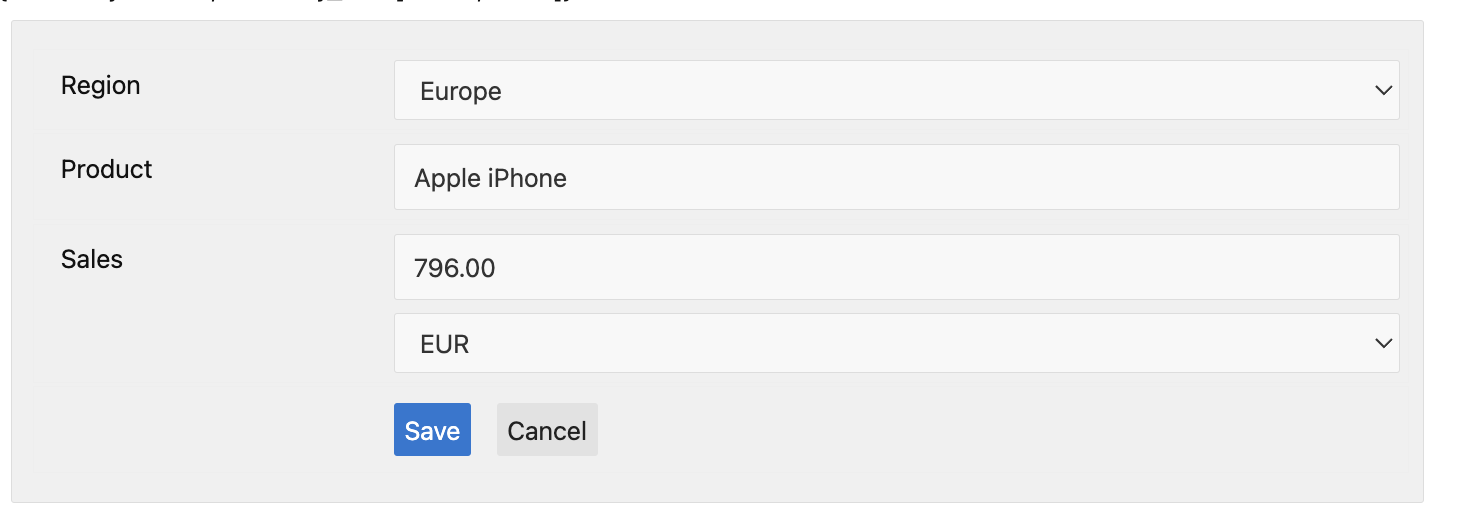1472x520 pixels.
Task: Click the Product field label
Action: [106, 170]
